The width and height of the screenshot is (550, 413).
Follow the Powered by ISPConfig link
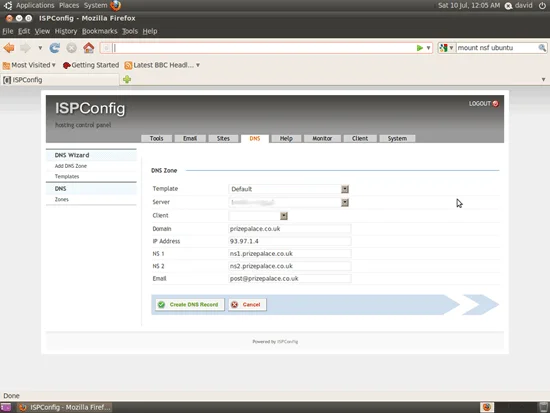(287, 341)
